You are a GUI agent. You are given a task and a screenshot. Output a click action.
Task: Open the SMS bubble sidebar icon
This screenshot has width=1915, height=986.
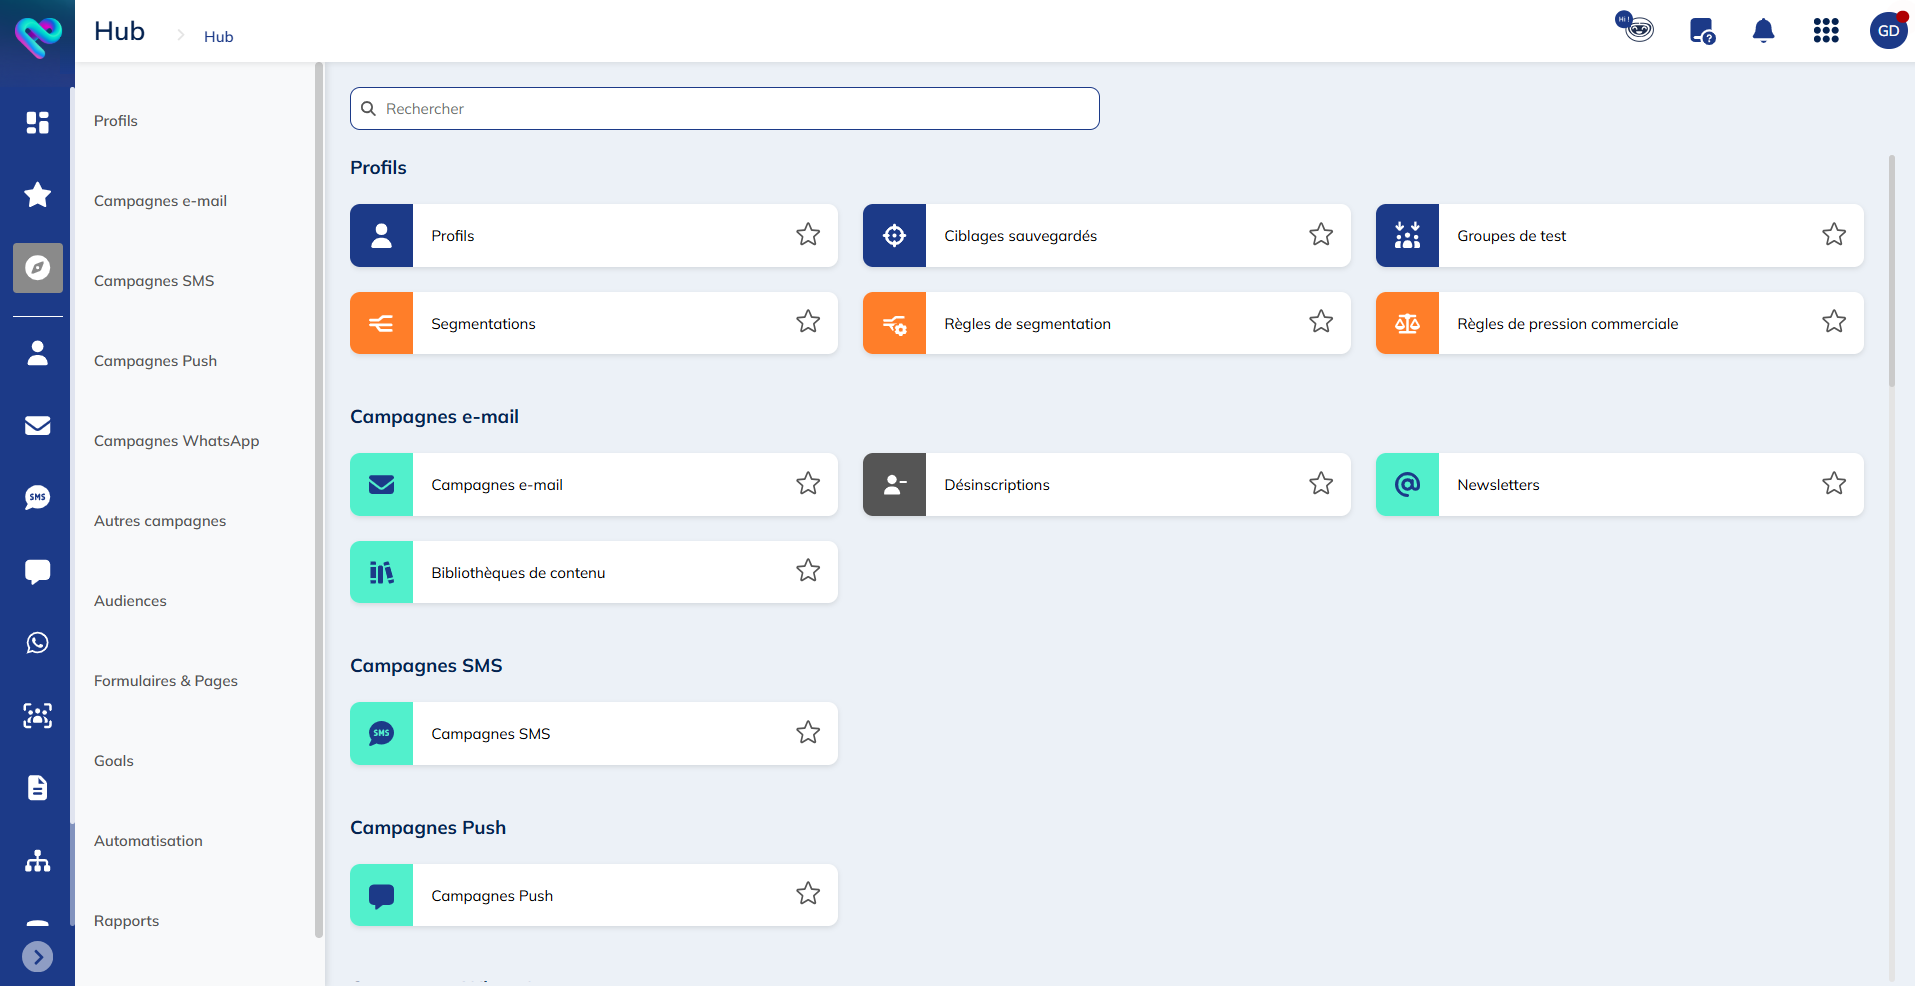[37, 497]
